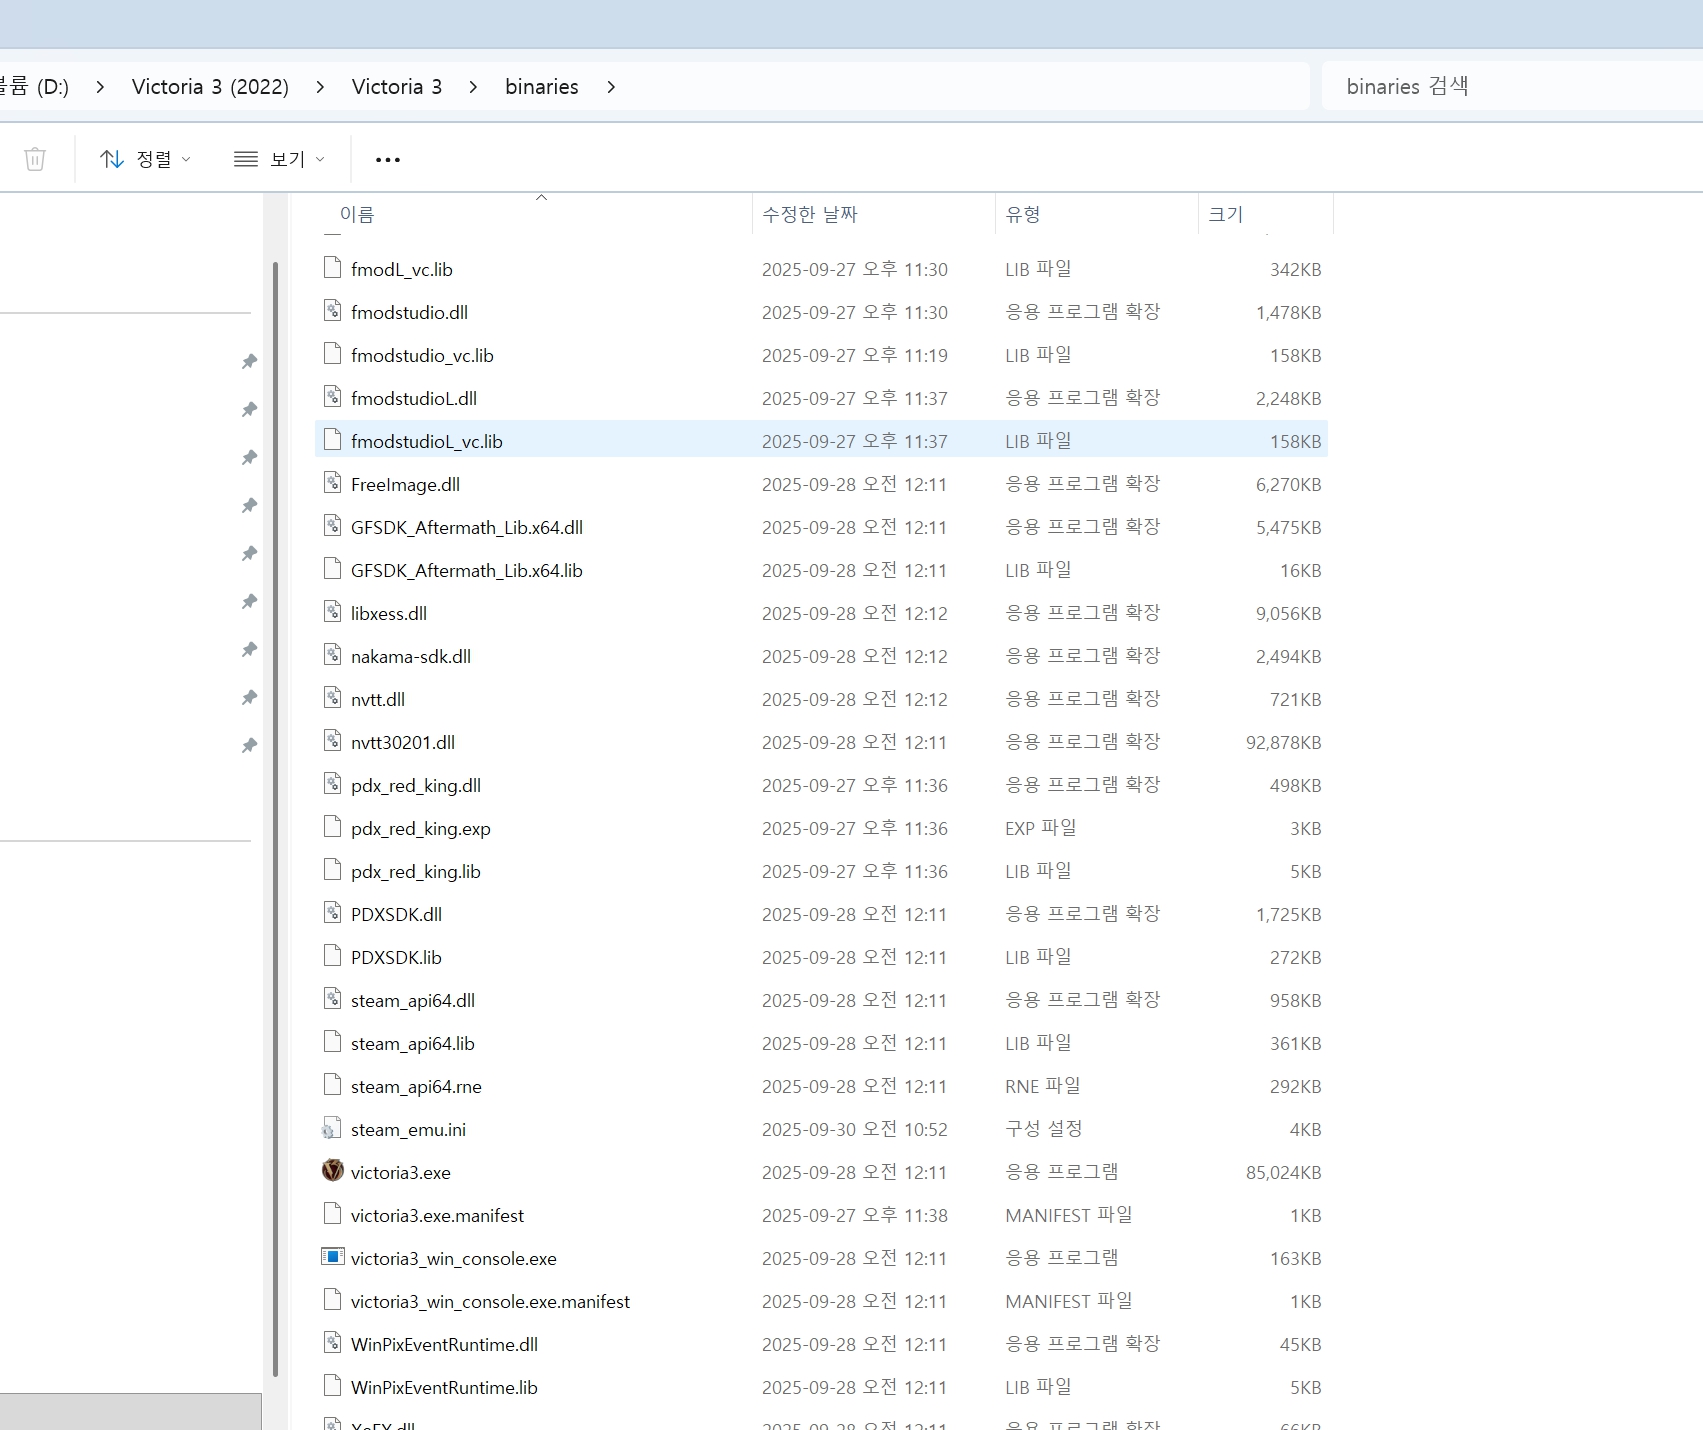Select the steam_api64.rne file icon

click(x=332, y=1085)
